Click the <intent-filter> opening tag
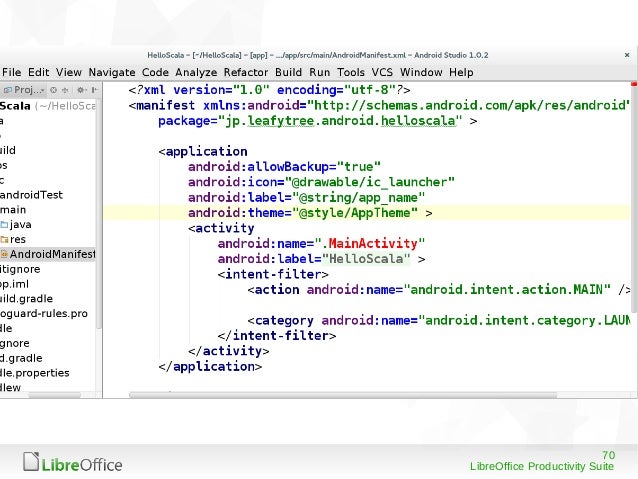Image resolution: width=638 pixels, height=479 pixels. 273,274
